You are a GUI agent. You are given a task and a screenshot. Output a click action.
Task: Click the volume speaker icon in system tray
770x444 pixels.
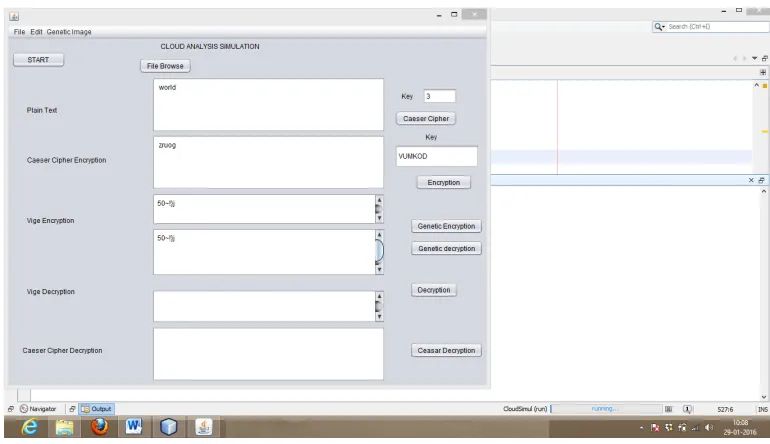(x=709, y=427)
